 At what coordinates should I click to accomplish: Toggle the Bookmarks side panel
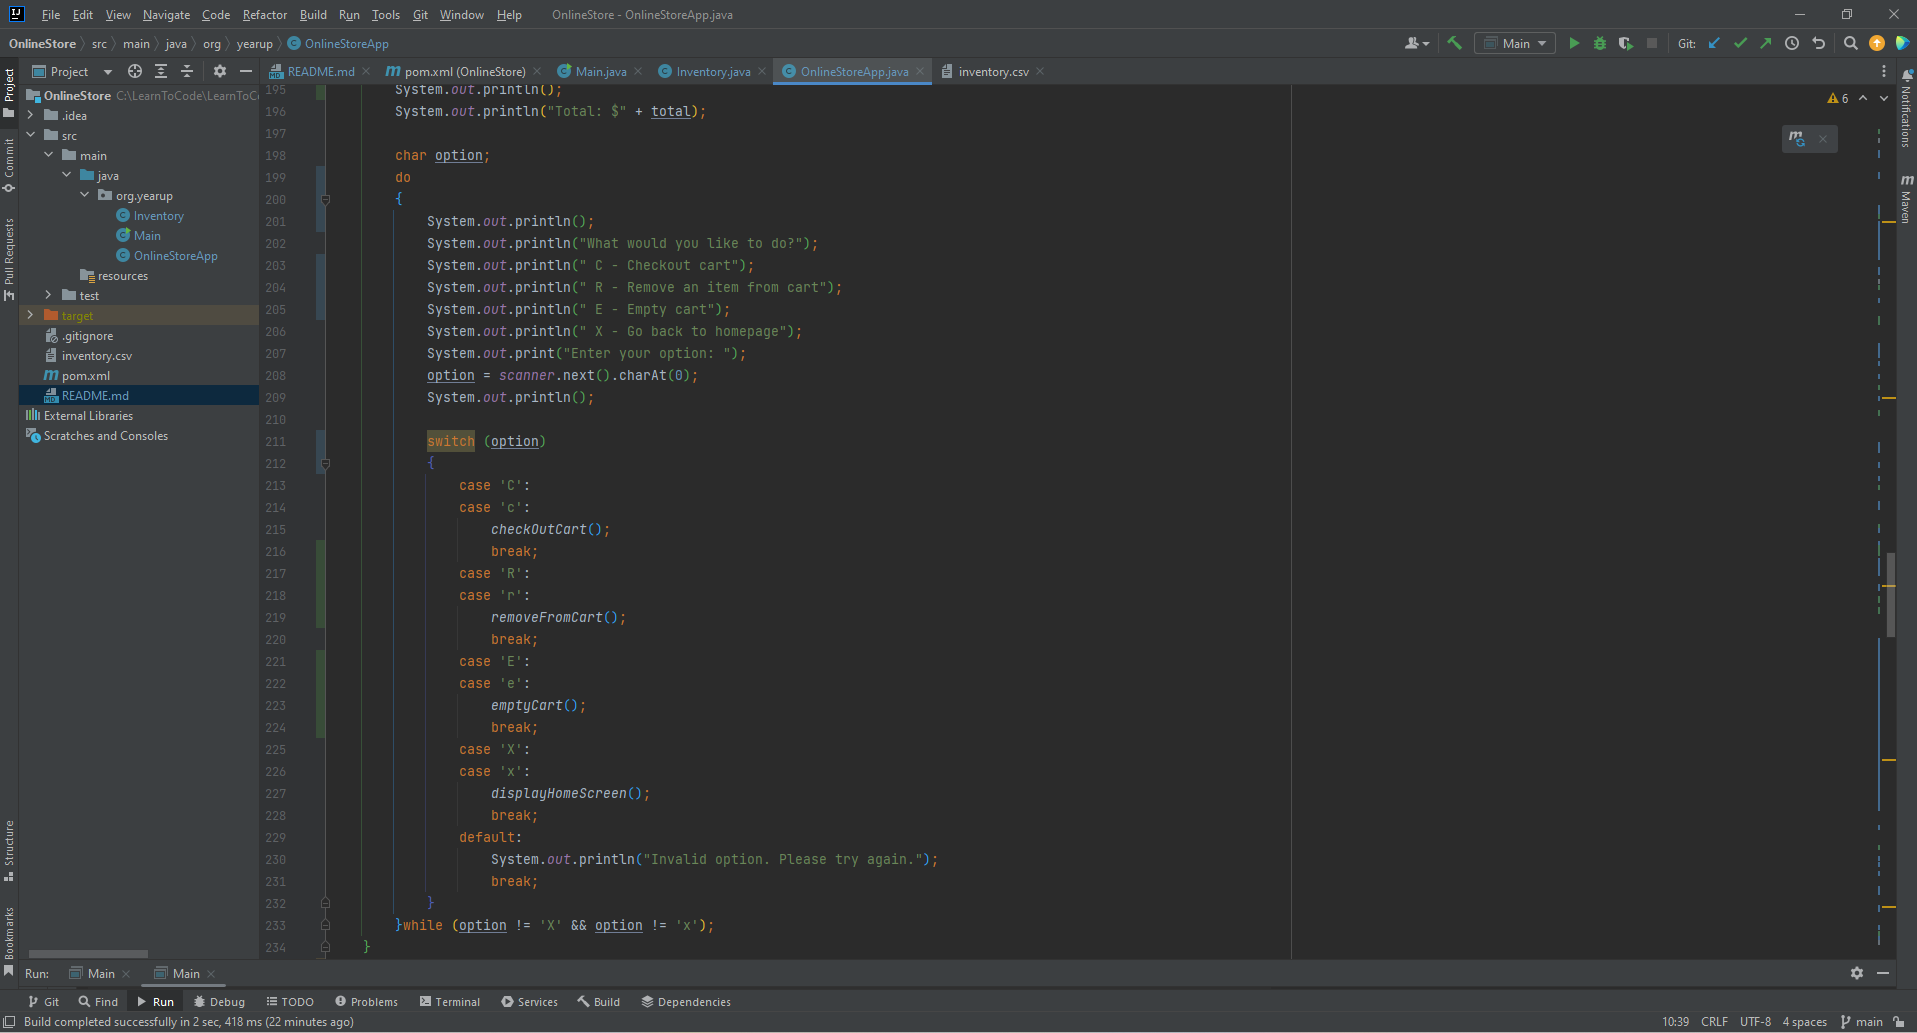tap(9, 940)
